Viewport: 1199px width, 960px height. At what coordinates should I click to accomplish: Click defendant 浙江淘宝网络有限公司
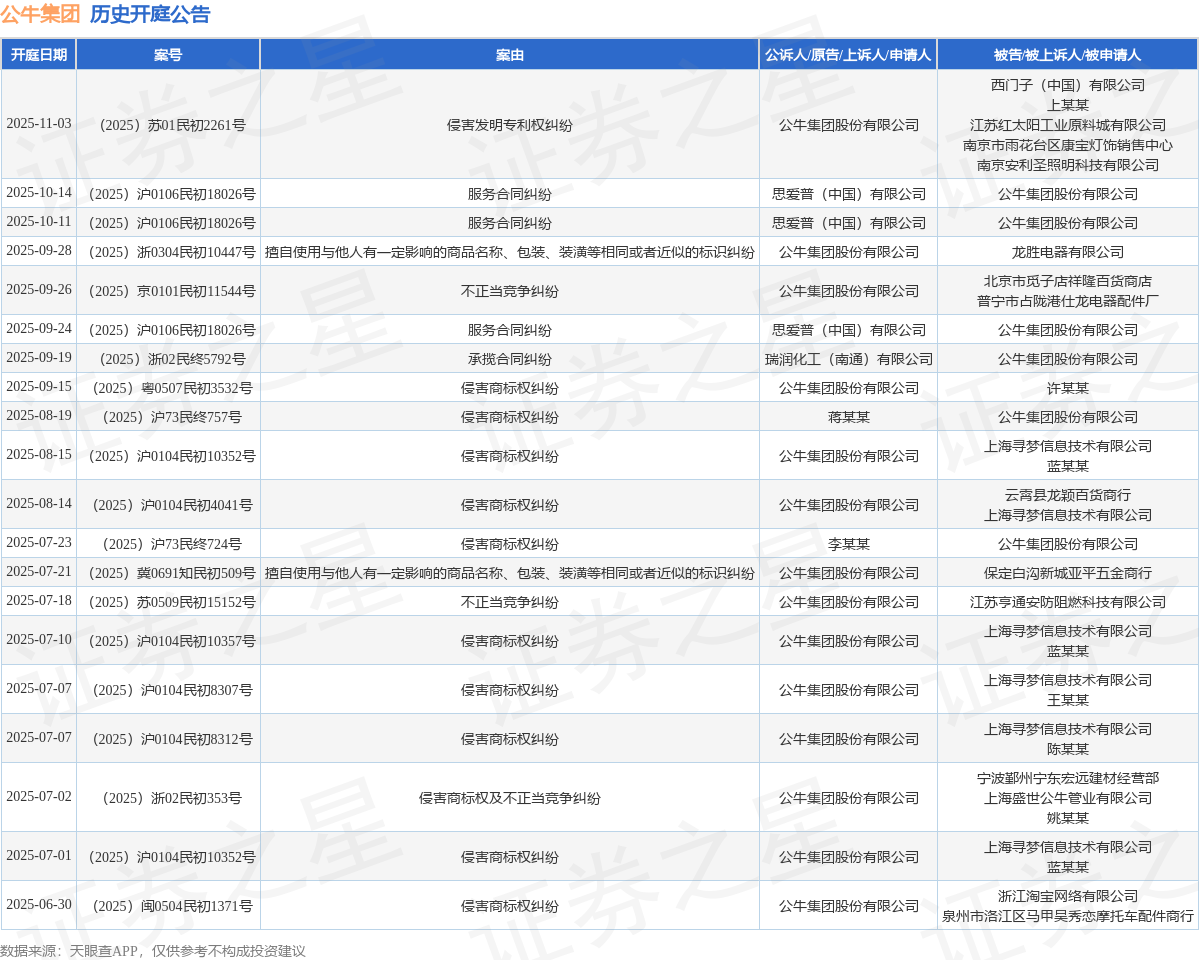tap(1067, 896)
